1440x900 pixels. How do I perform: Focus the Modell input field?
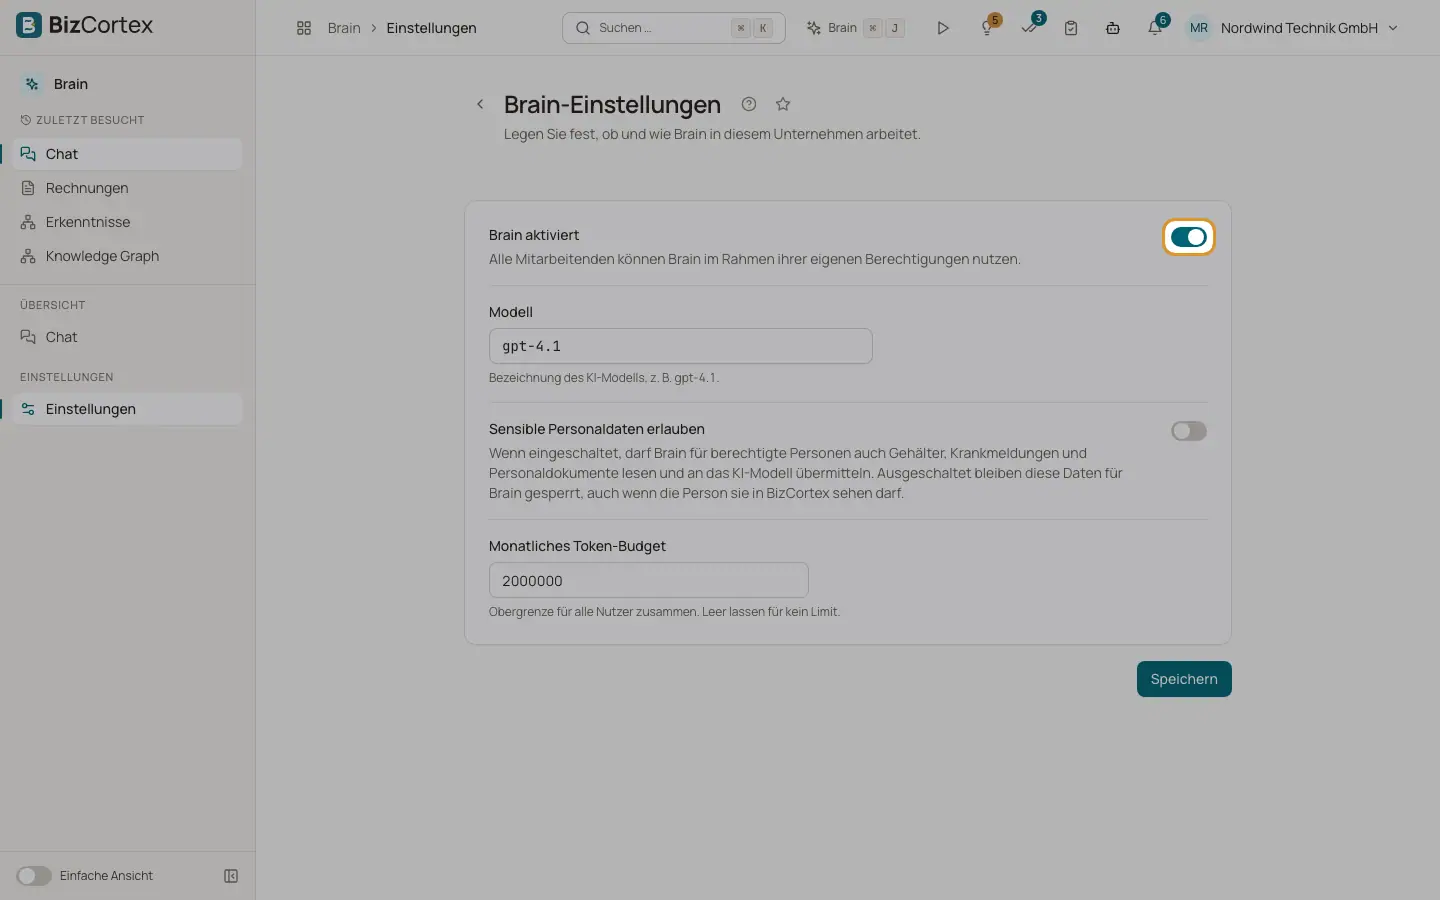(x=680, y=346)
